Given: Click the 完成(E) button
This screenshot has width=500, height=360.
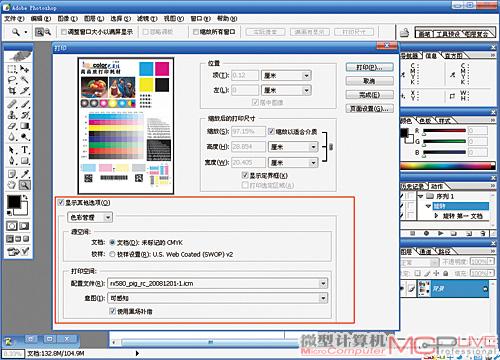Looking at the screenshot, I should 369,95.
